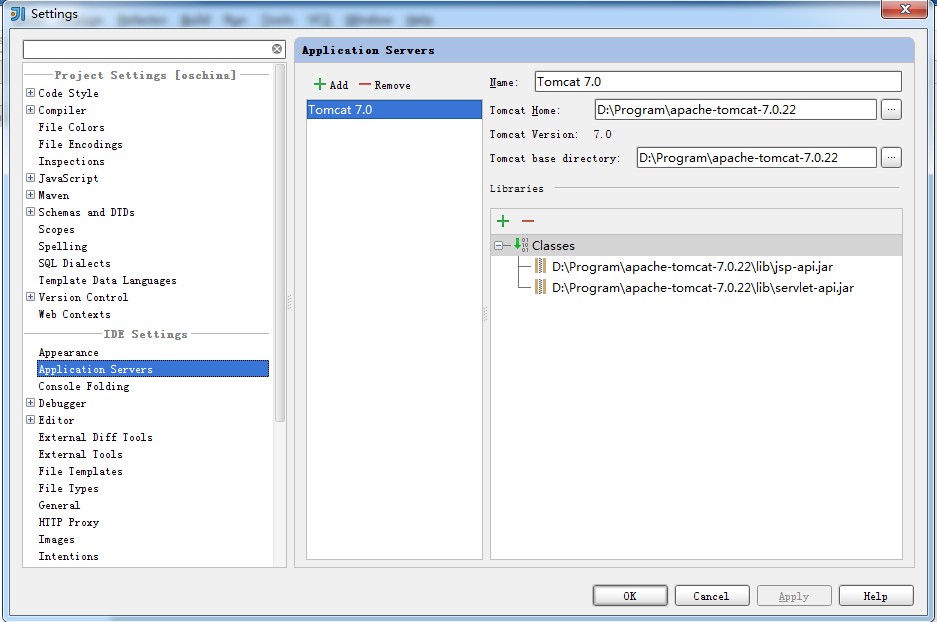Open Intentions settings

point(68,556)
